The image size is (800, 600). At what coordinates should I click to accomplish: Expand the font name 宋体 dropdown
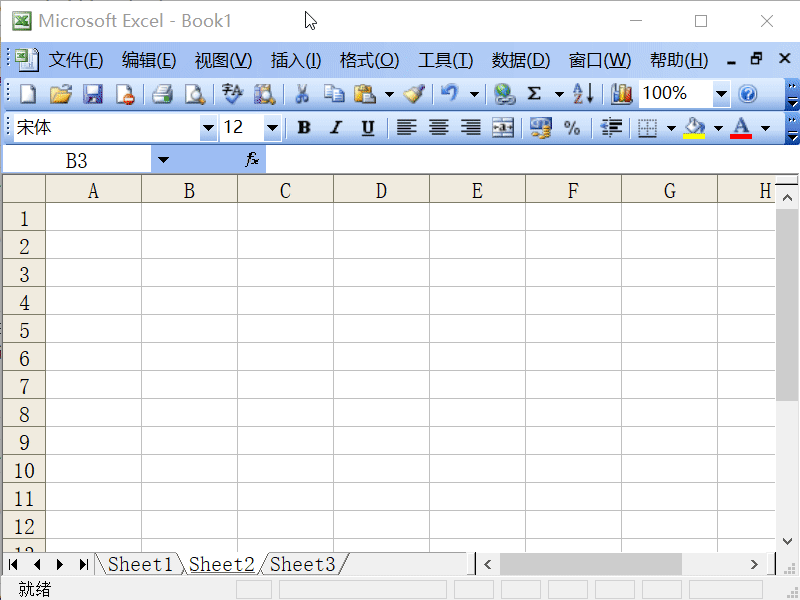click(x=208, y=127)
